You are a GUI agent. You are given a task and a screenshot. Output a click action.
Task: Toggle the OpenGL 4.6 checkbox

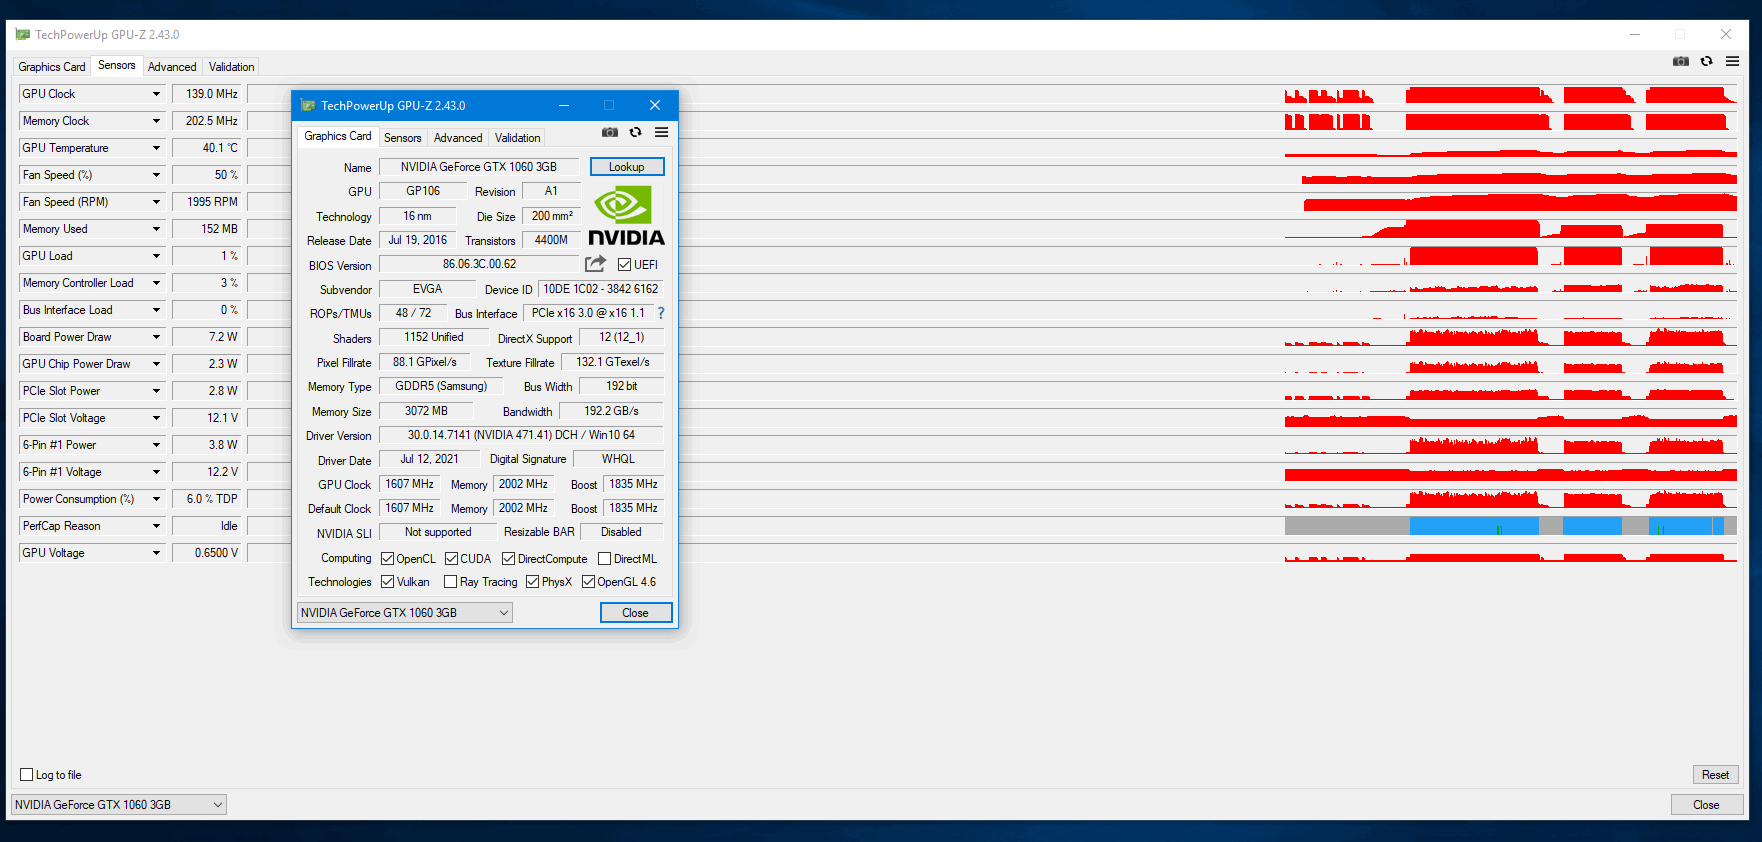pyautogui.click(x=588, y=582)
